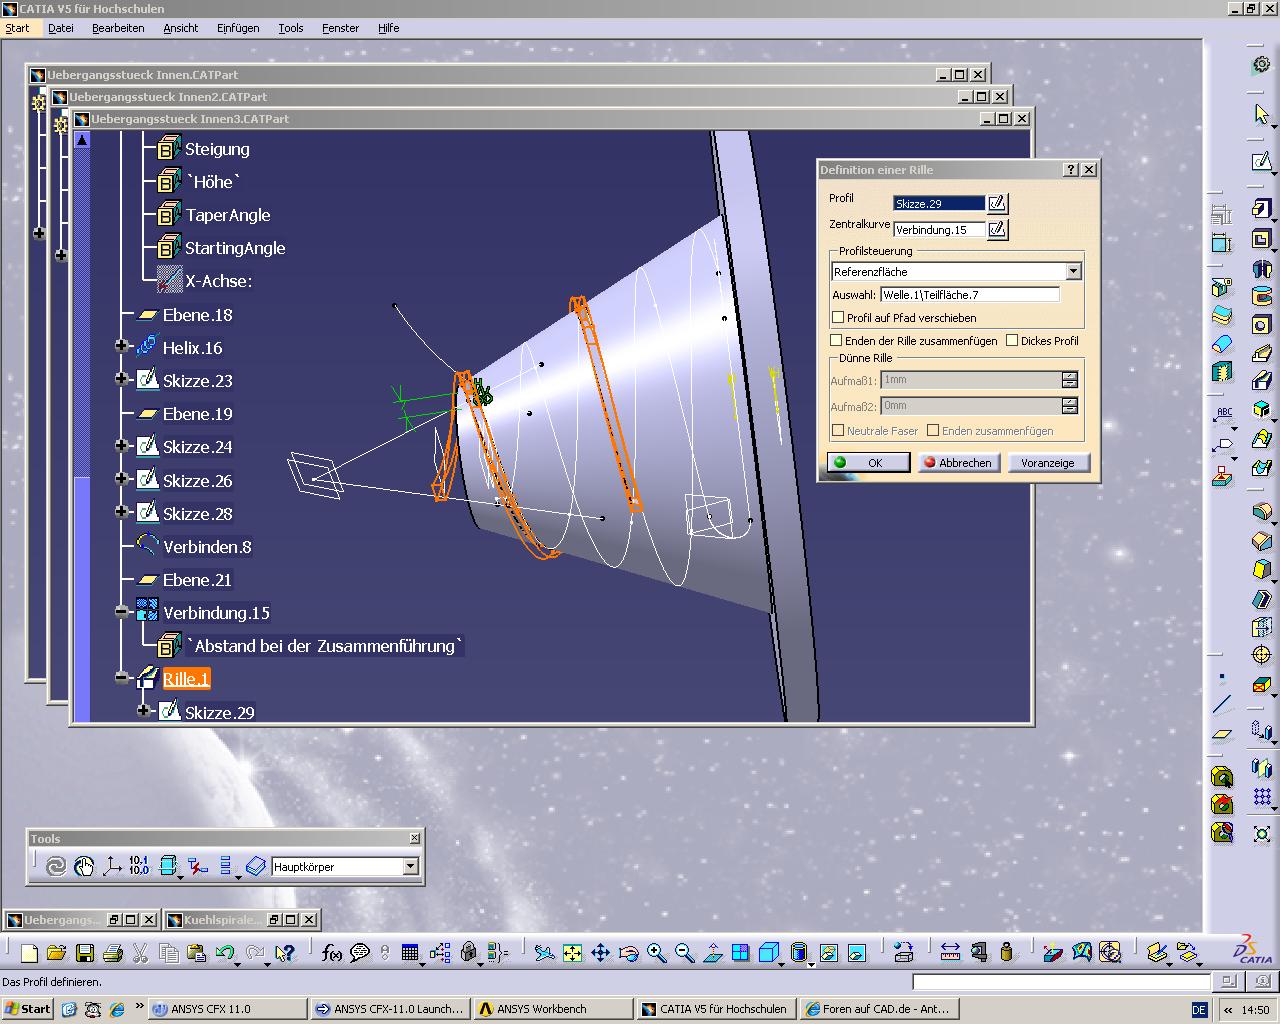Enable 'Enden der Rille zusammenfügen' checkbox
Viewport: 1280px width, 1024px height.
(838, 341)
